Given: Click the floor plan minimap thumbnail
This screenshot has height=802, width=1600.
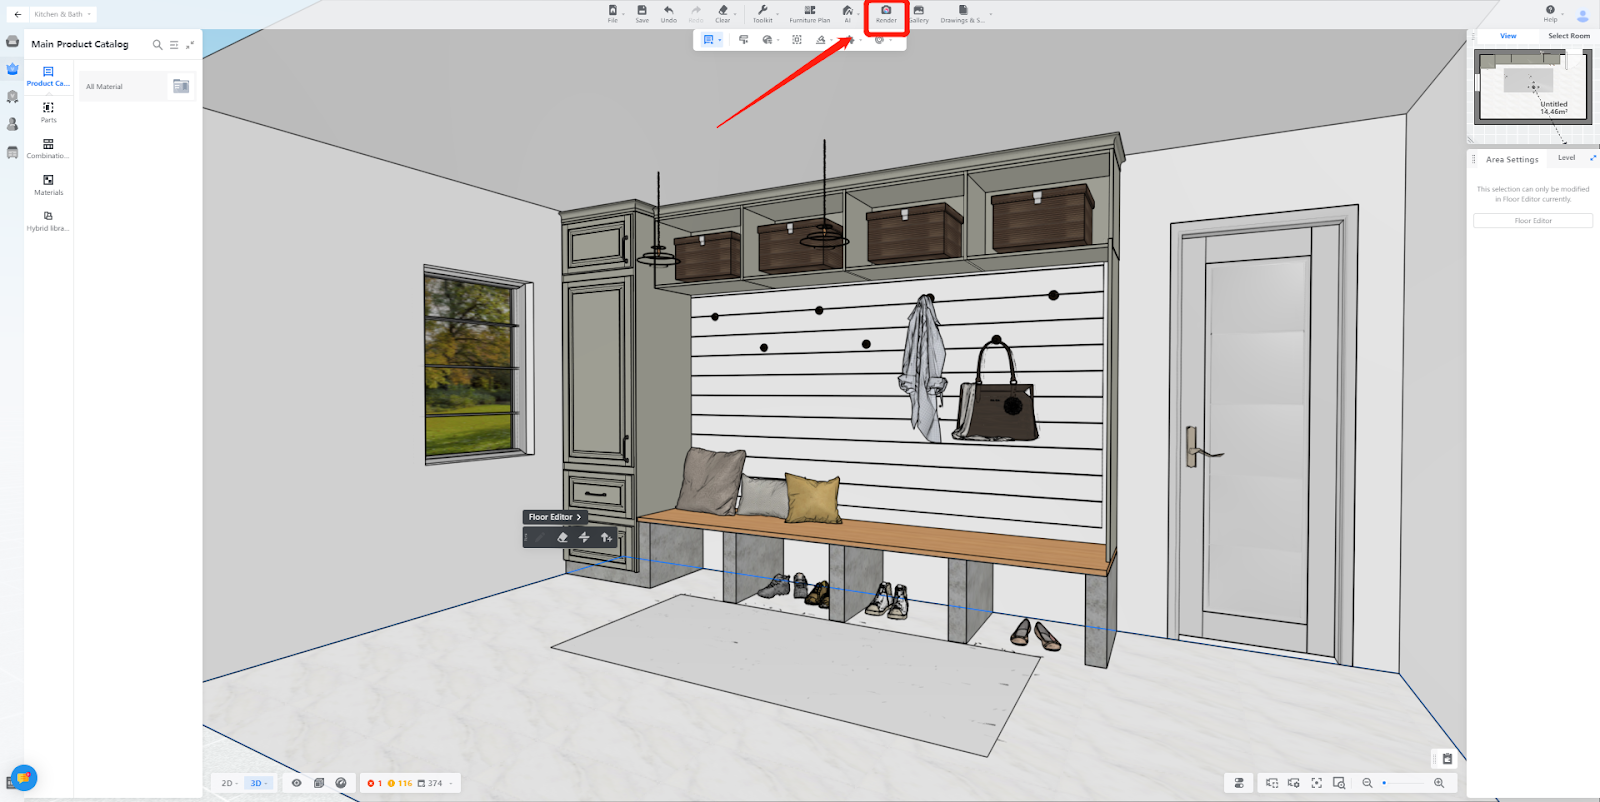Looking at the screenshot, I should [1532, 86].
